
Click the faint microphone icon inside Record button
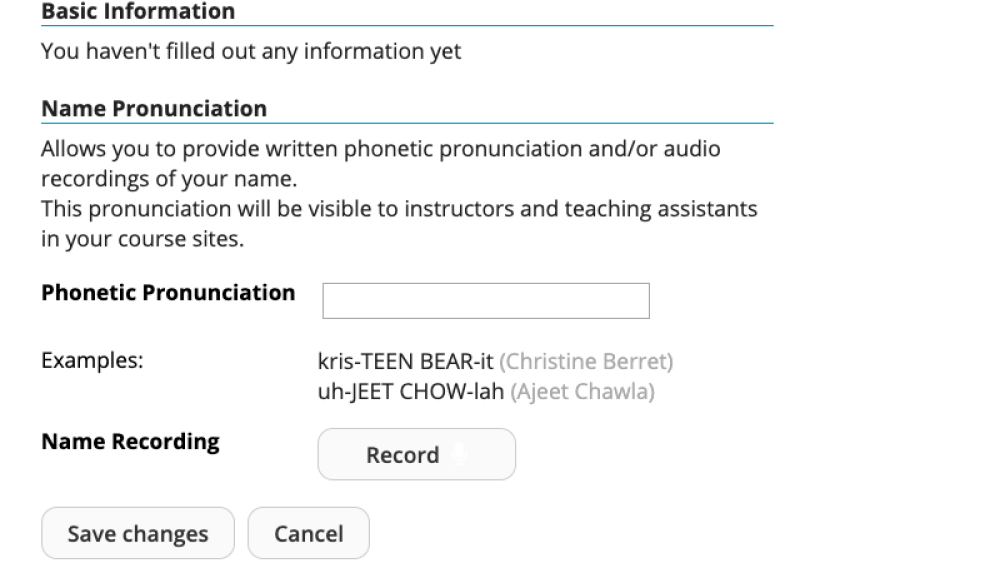point(459,455)
